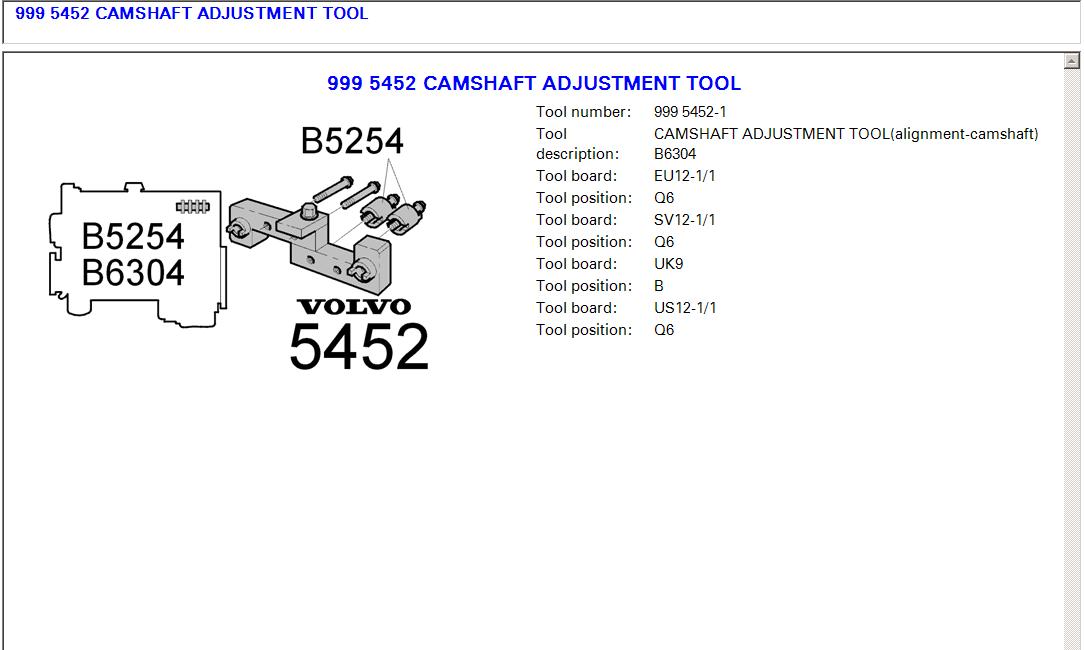Click the 'Q6' position below SV12-1/1

click(x=664, y=242)
